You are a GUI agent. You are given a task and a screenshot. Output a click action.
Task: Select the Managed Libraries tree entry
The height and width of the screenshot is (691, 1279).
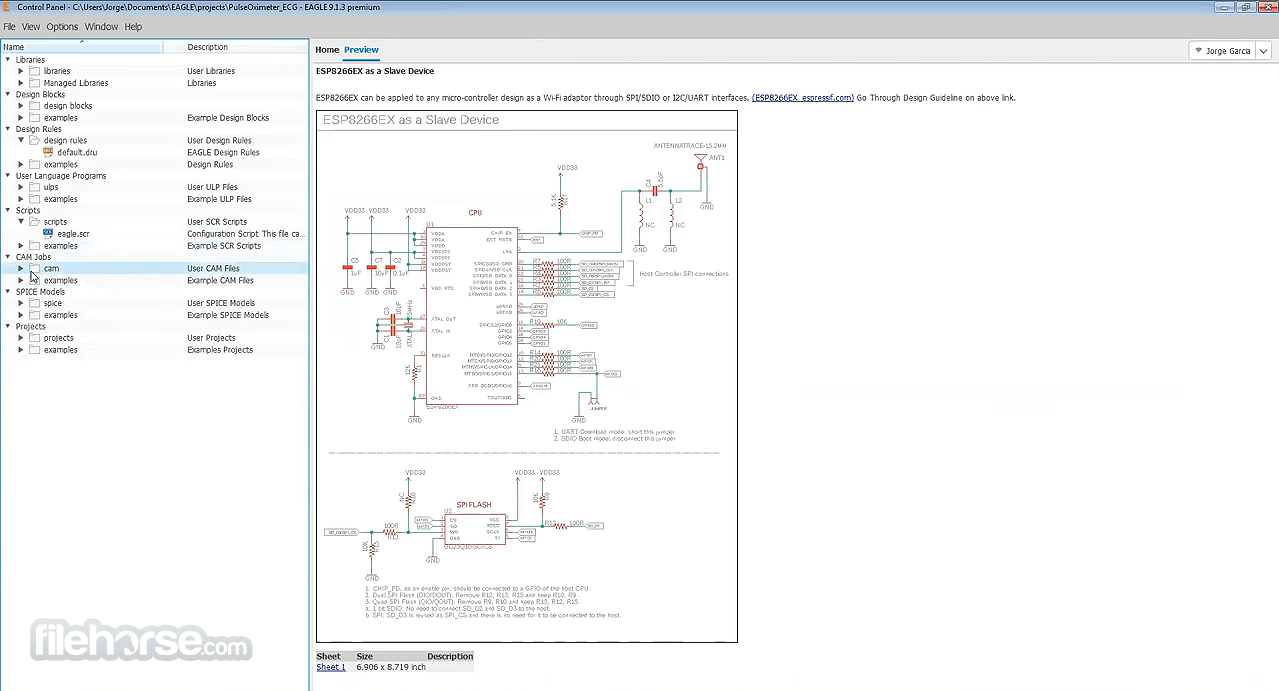(76, 83)
